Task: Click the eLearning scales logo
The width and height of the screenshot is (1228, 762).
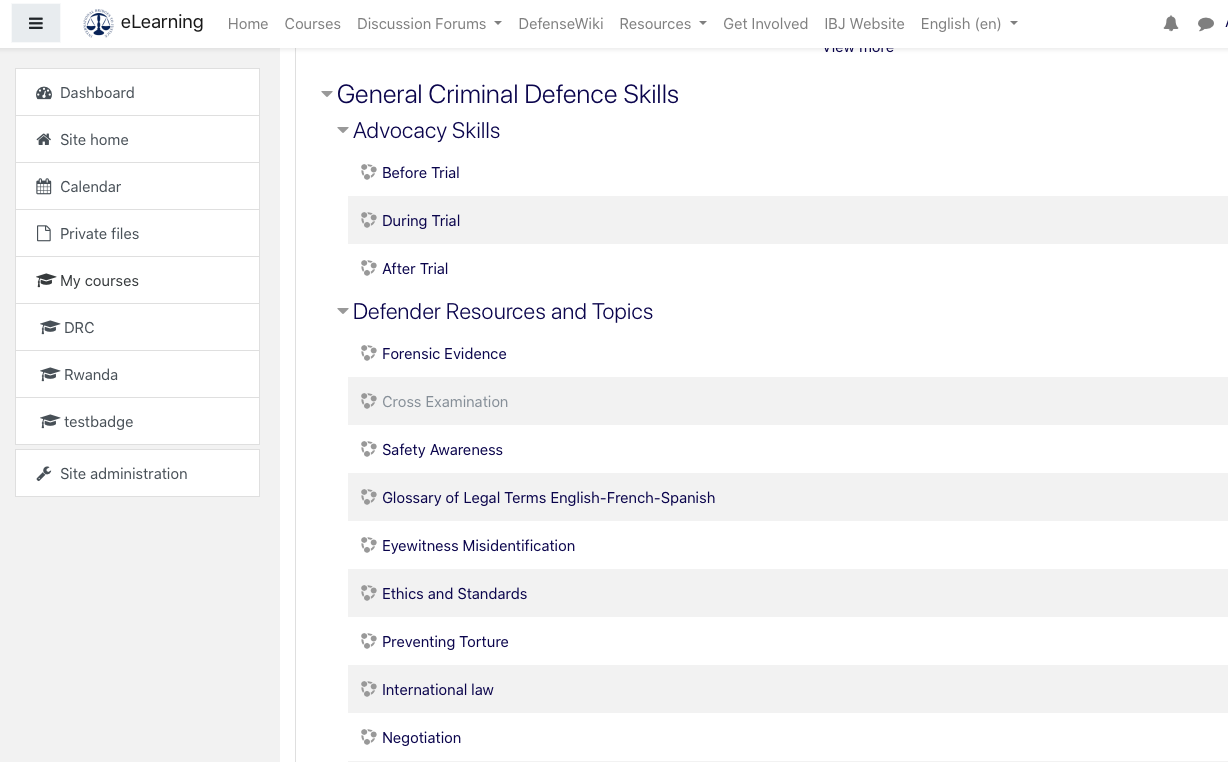Action: [98, 23]
